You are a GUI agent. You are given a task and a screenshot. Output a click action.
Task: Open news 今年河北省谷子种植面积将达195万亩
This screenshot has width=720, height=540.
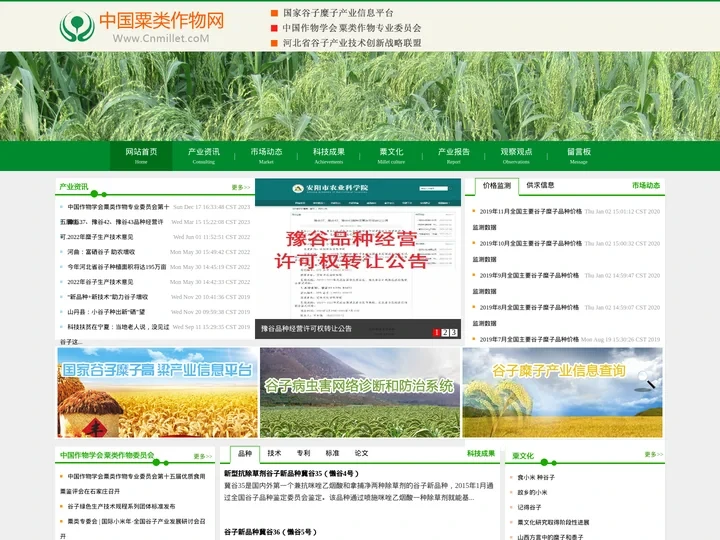click(117, 267)
